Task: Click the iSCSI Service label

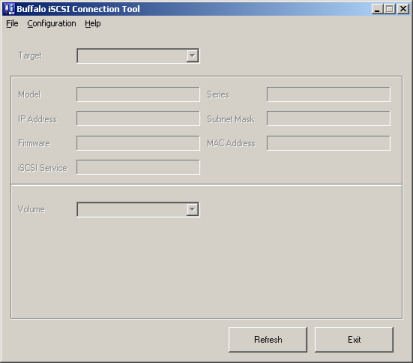Action: pos(42,168)
